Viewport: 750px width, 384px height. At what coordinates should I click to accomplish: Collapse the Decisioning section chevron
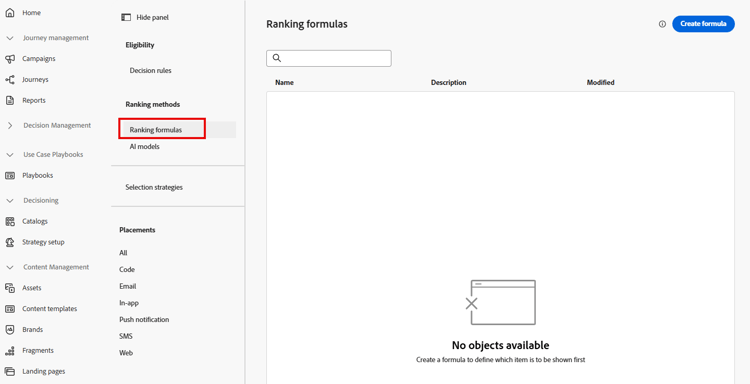pos(10,200)
